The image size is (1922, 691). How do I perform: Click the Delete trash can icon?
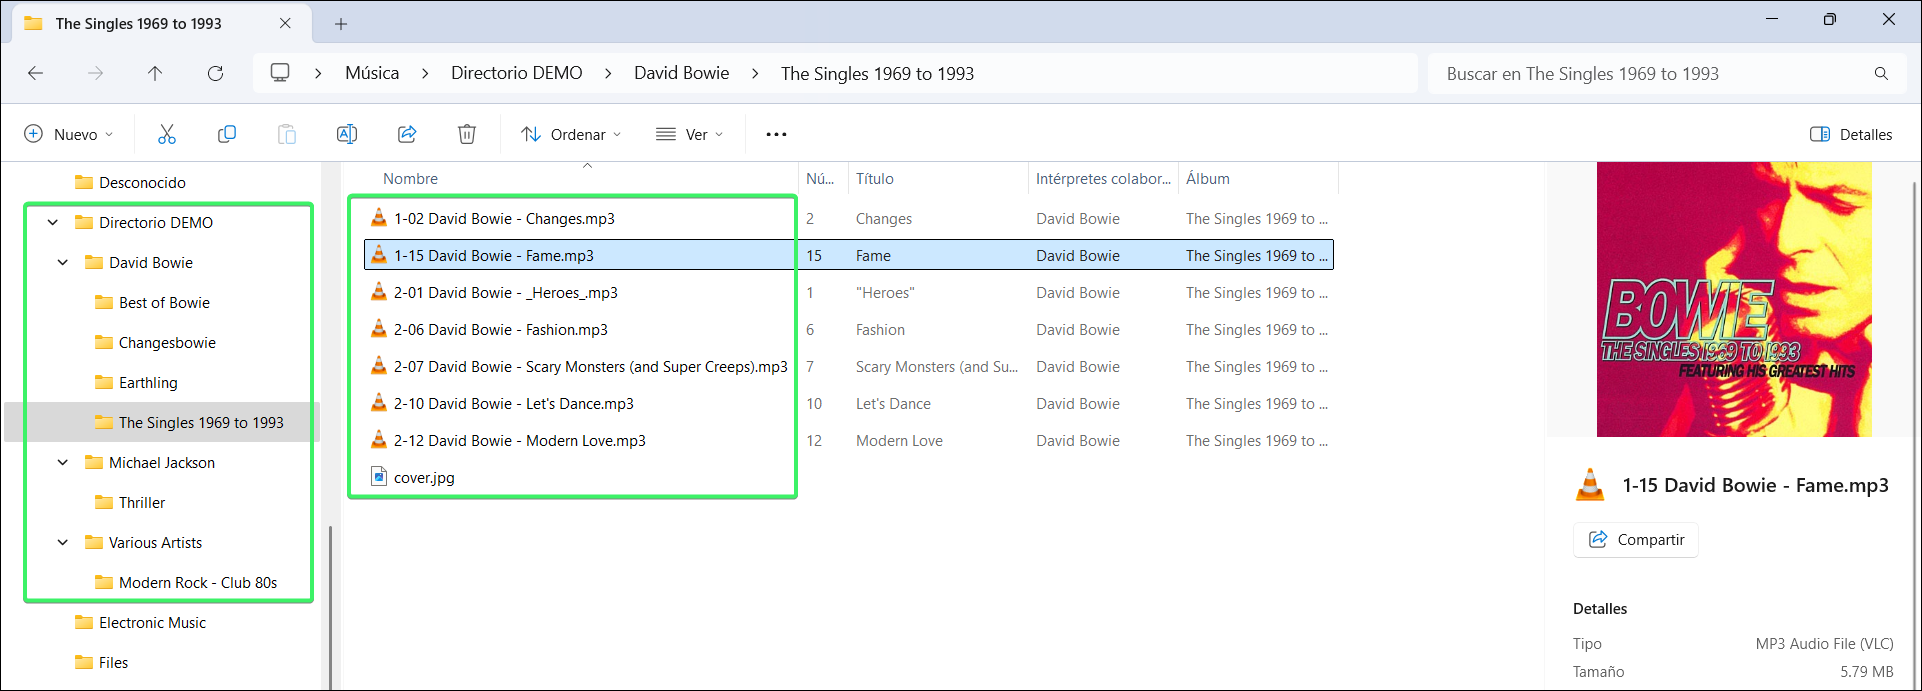coord(467,134)
